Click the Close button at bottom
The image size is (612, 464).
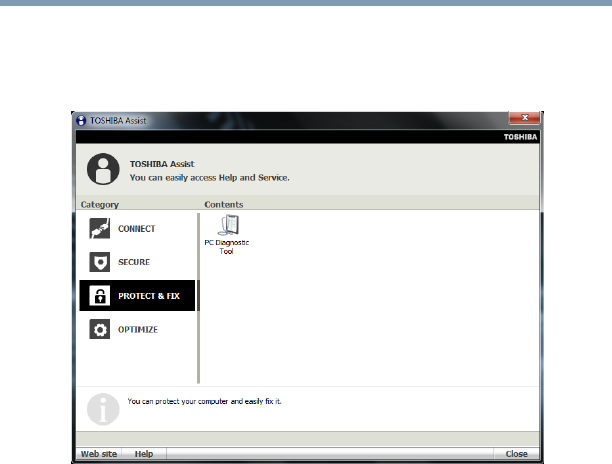tap(516, 454)
